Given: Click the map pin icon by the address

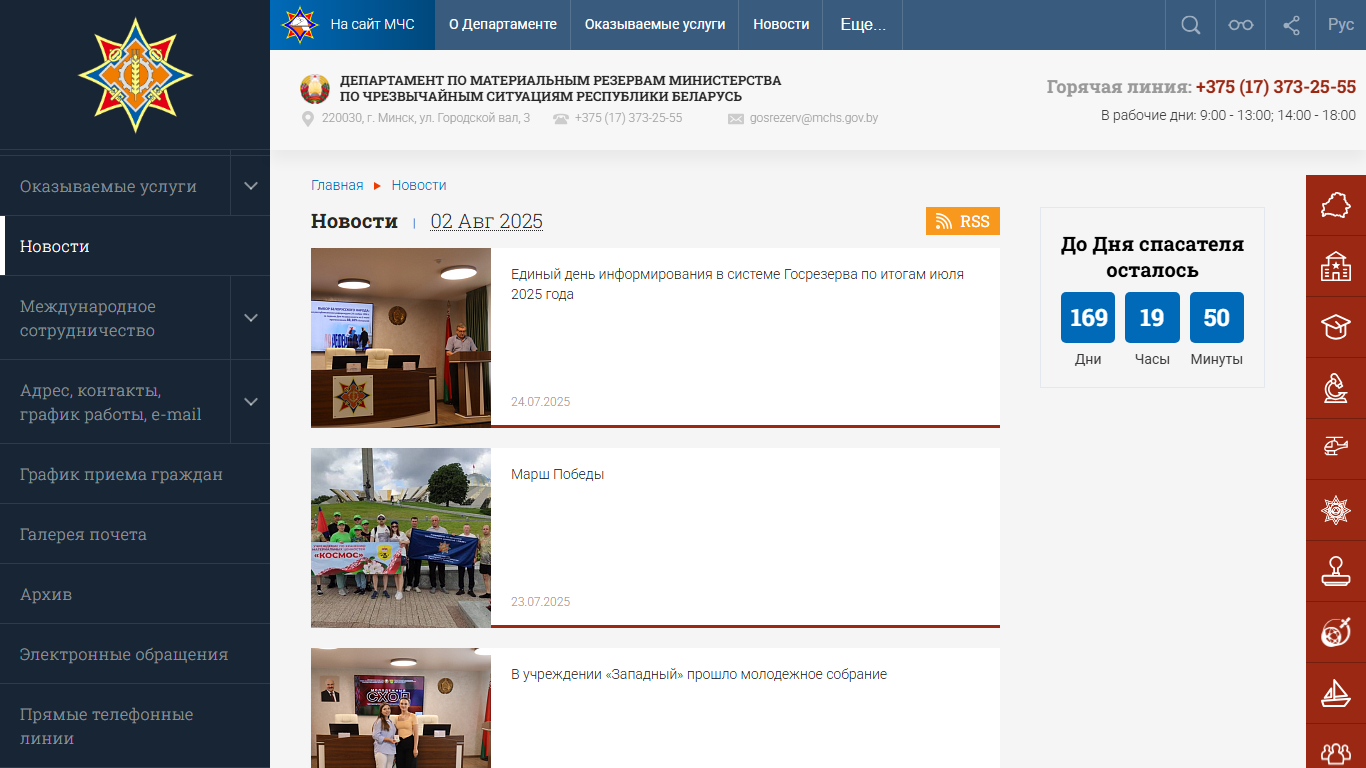Looking at the screenshot, I should 308,119.
